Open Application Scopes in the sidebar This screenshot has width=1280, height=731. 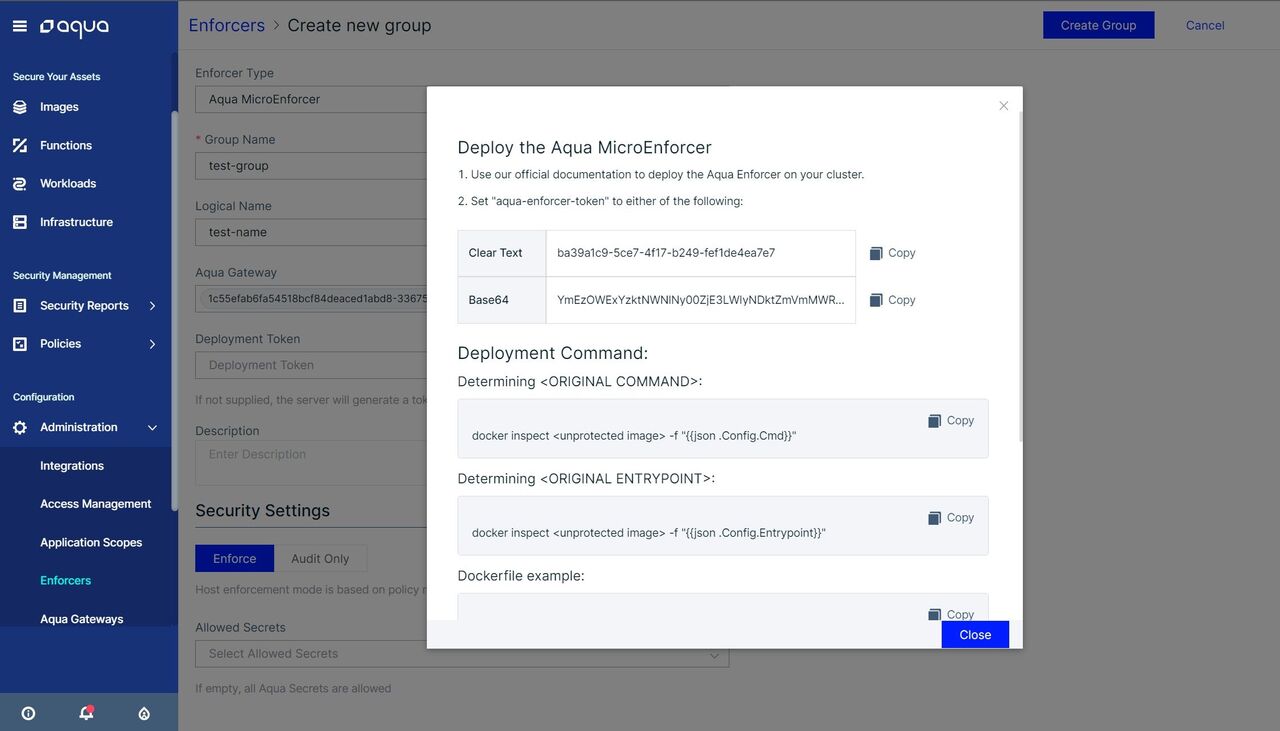click(x=91, y=543)
